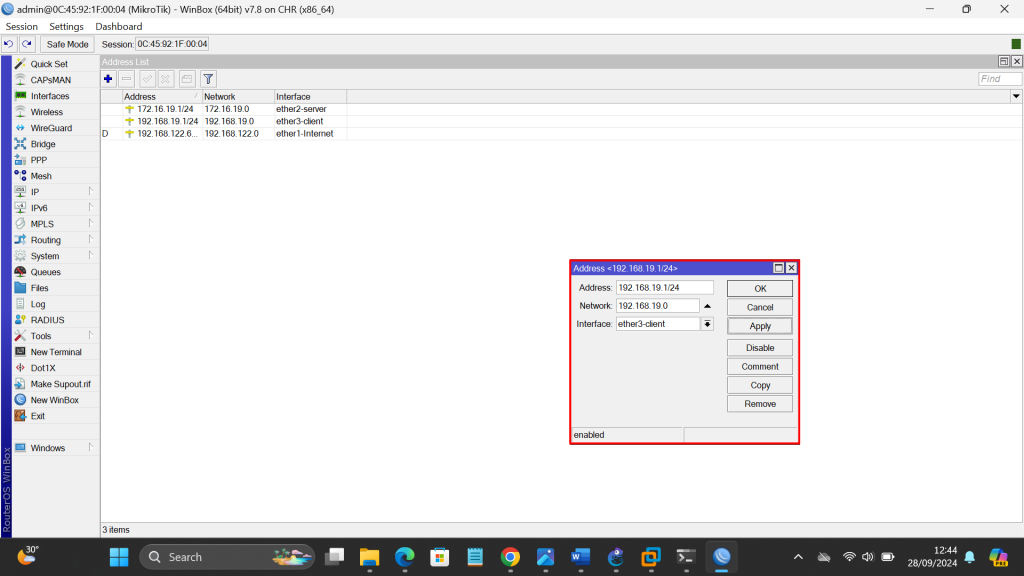This screenshot has width=1024, height=576.
Task: Toggle the Safe Mode button
Action: [x=68, y=44]
